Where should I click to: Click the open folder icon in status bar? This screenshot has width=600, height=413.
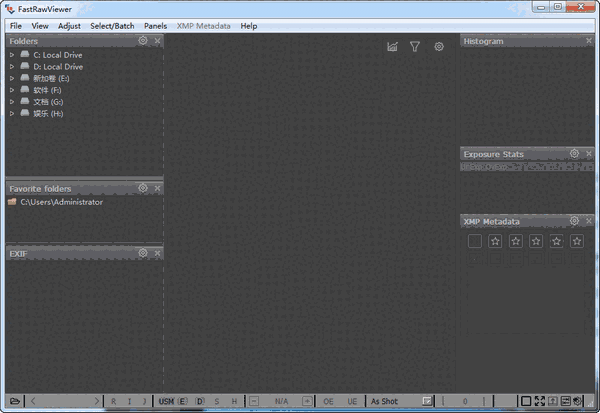tap(11, 401)
